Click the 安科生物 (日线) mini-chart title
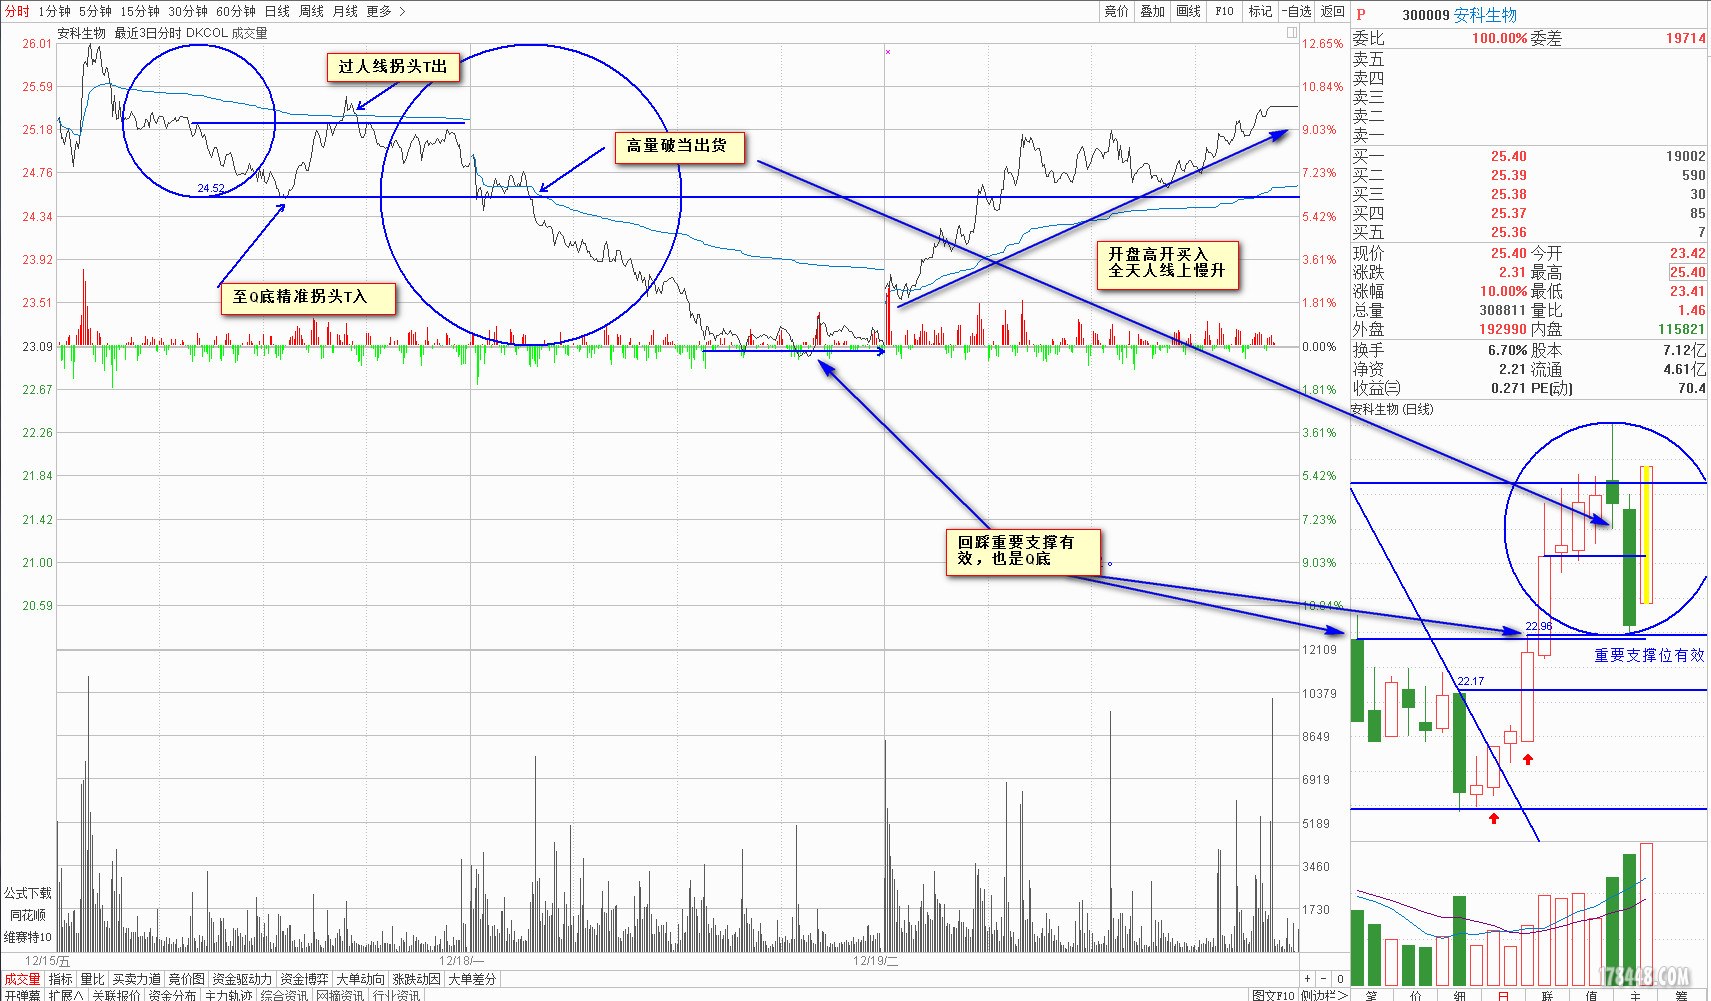The height and width of the screenshot is (1001, 1711). (1392, 409)
